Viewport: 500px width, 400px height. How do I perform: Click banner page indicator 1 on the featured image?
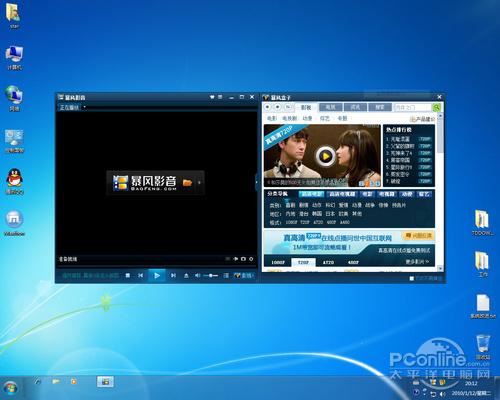click(361, 183)
